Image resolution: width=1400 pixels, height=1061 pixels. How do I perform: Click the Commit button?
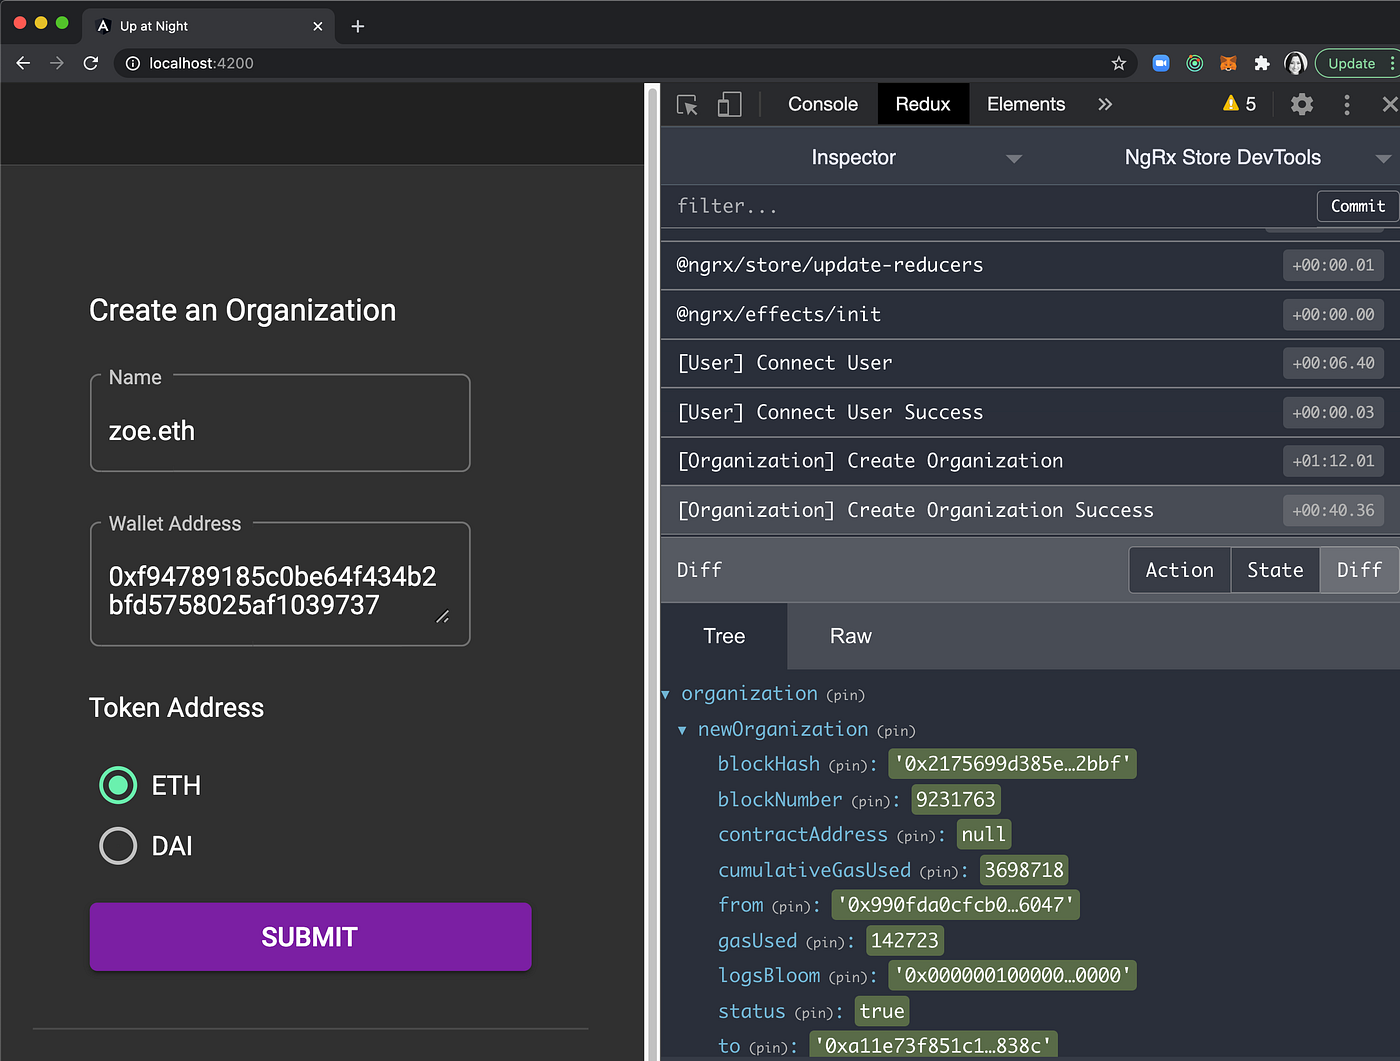point(1357,206)
